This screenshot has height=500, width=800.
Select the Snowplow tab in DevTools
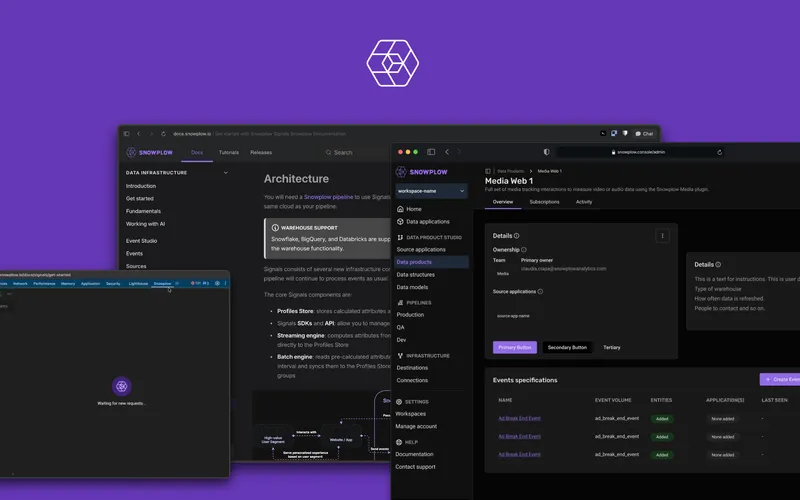(162, 284)
